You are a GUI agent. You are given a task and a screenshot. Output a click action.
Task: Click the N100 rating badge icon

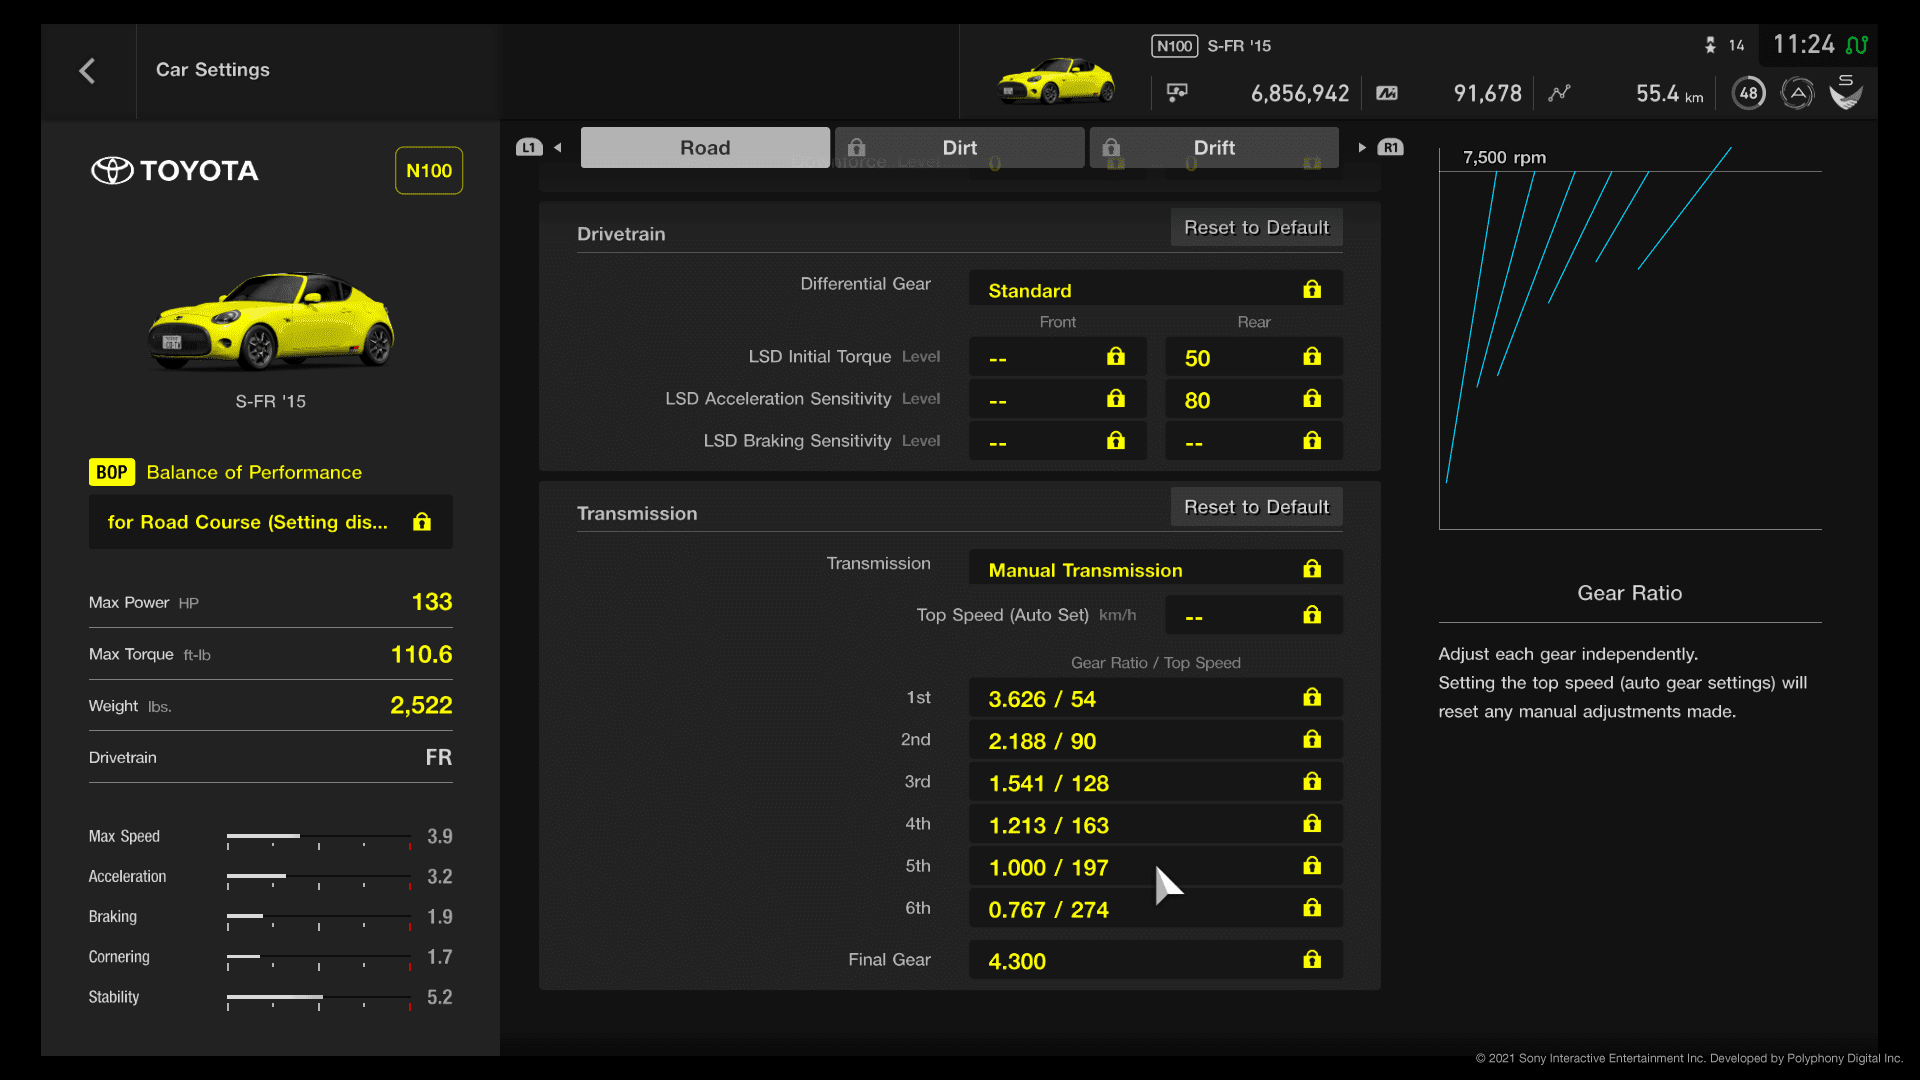pos(425,169)
